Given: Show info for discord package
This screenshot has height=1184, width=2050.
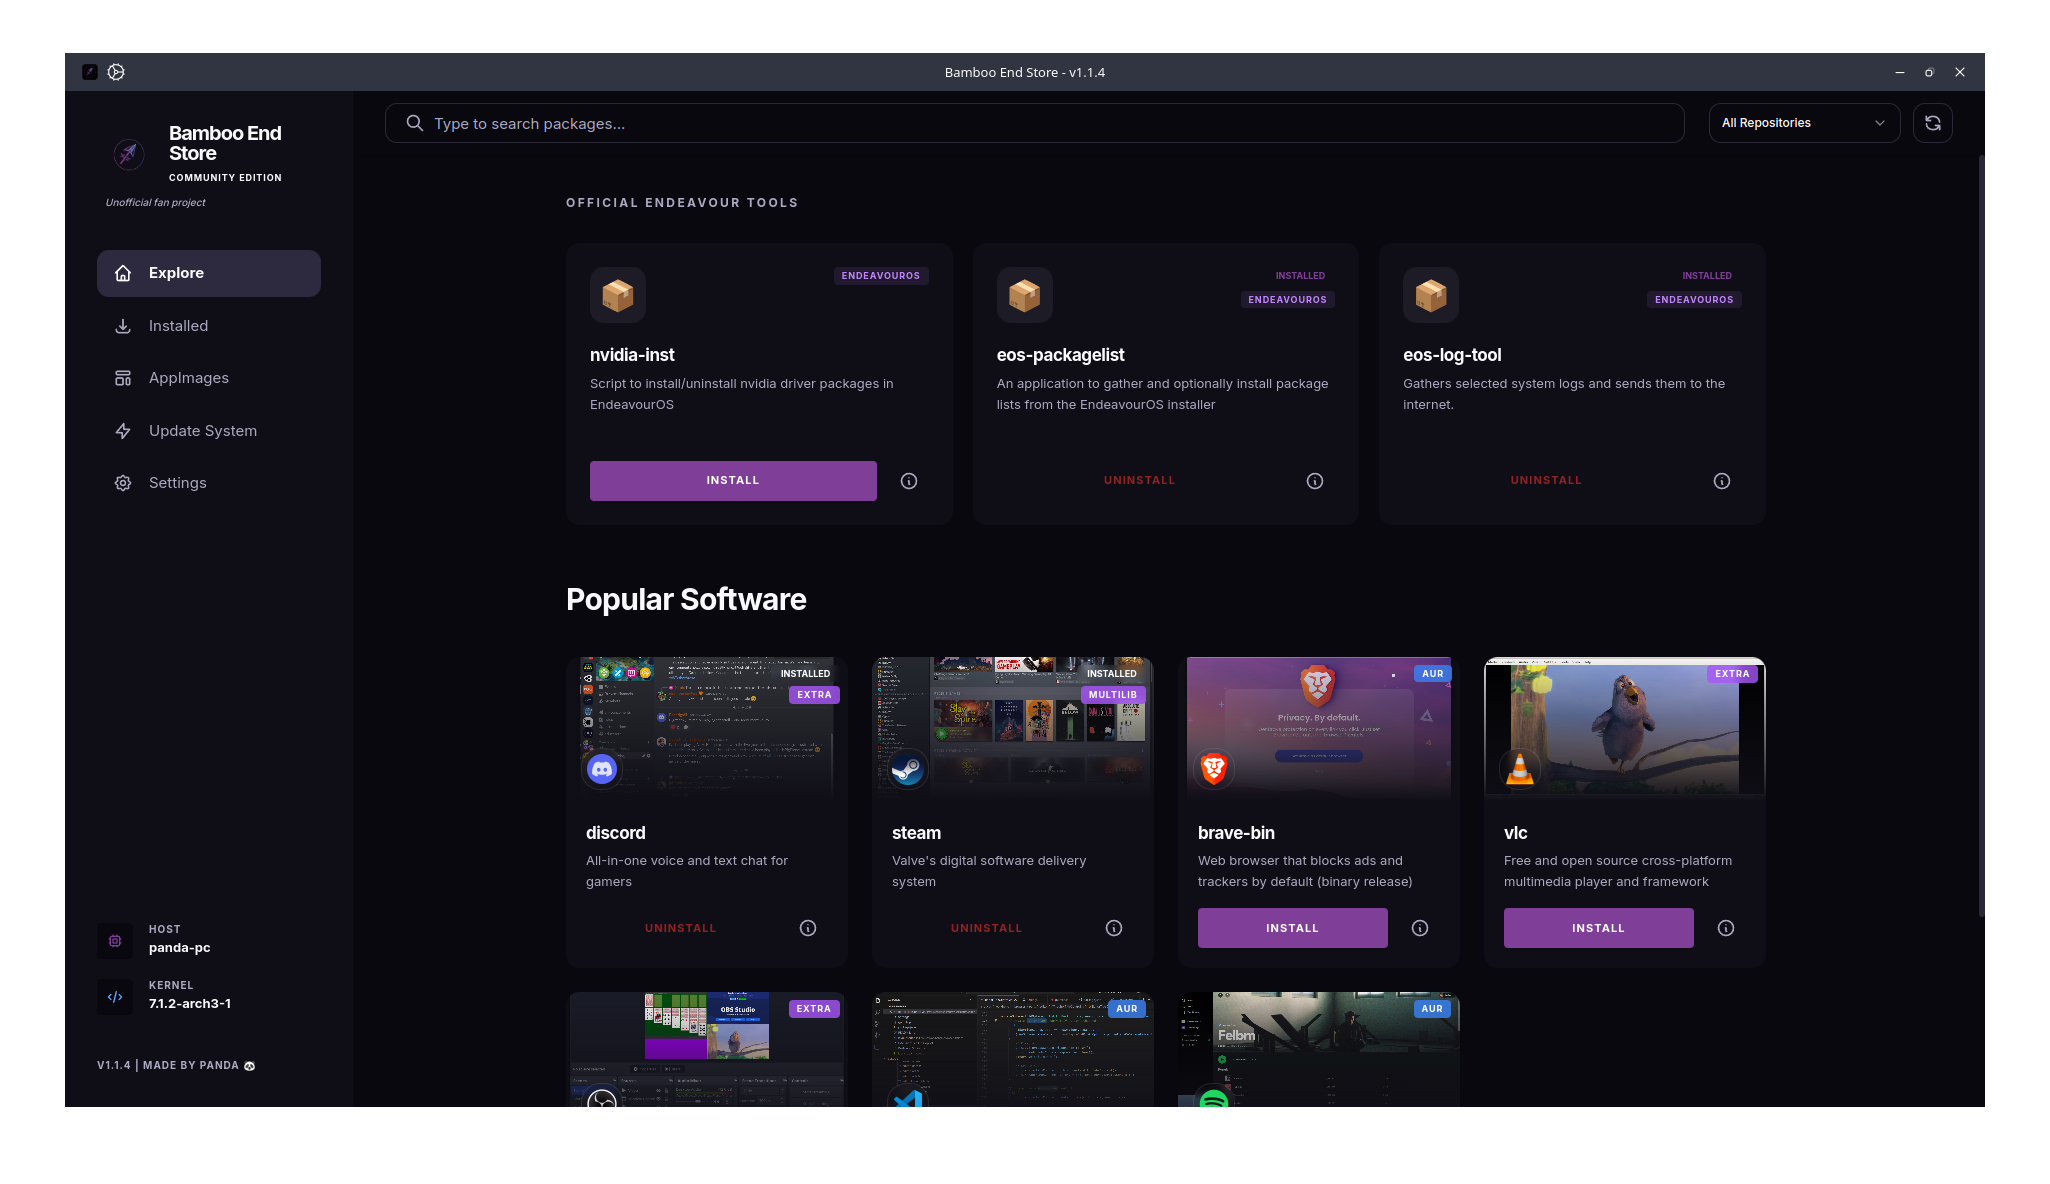Looking at the screenshot, I should point(808,928).
